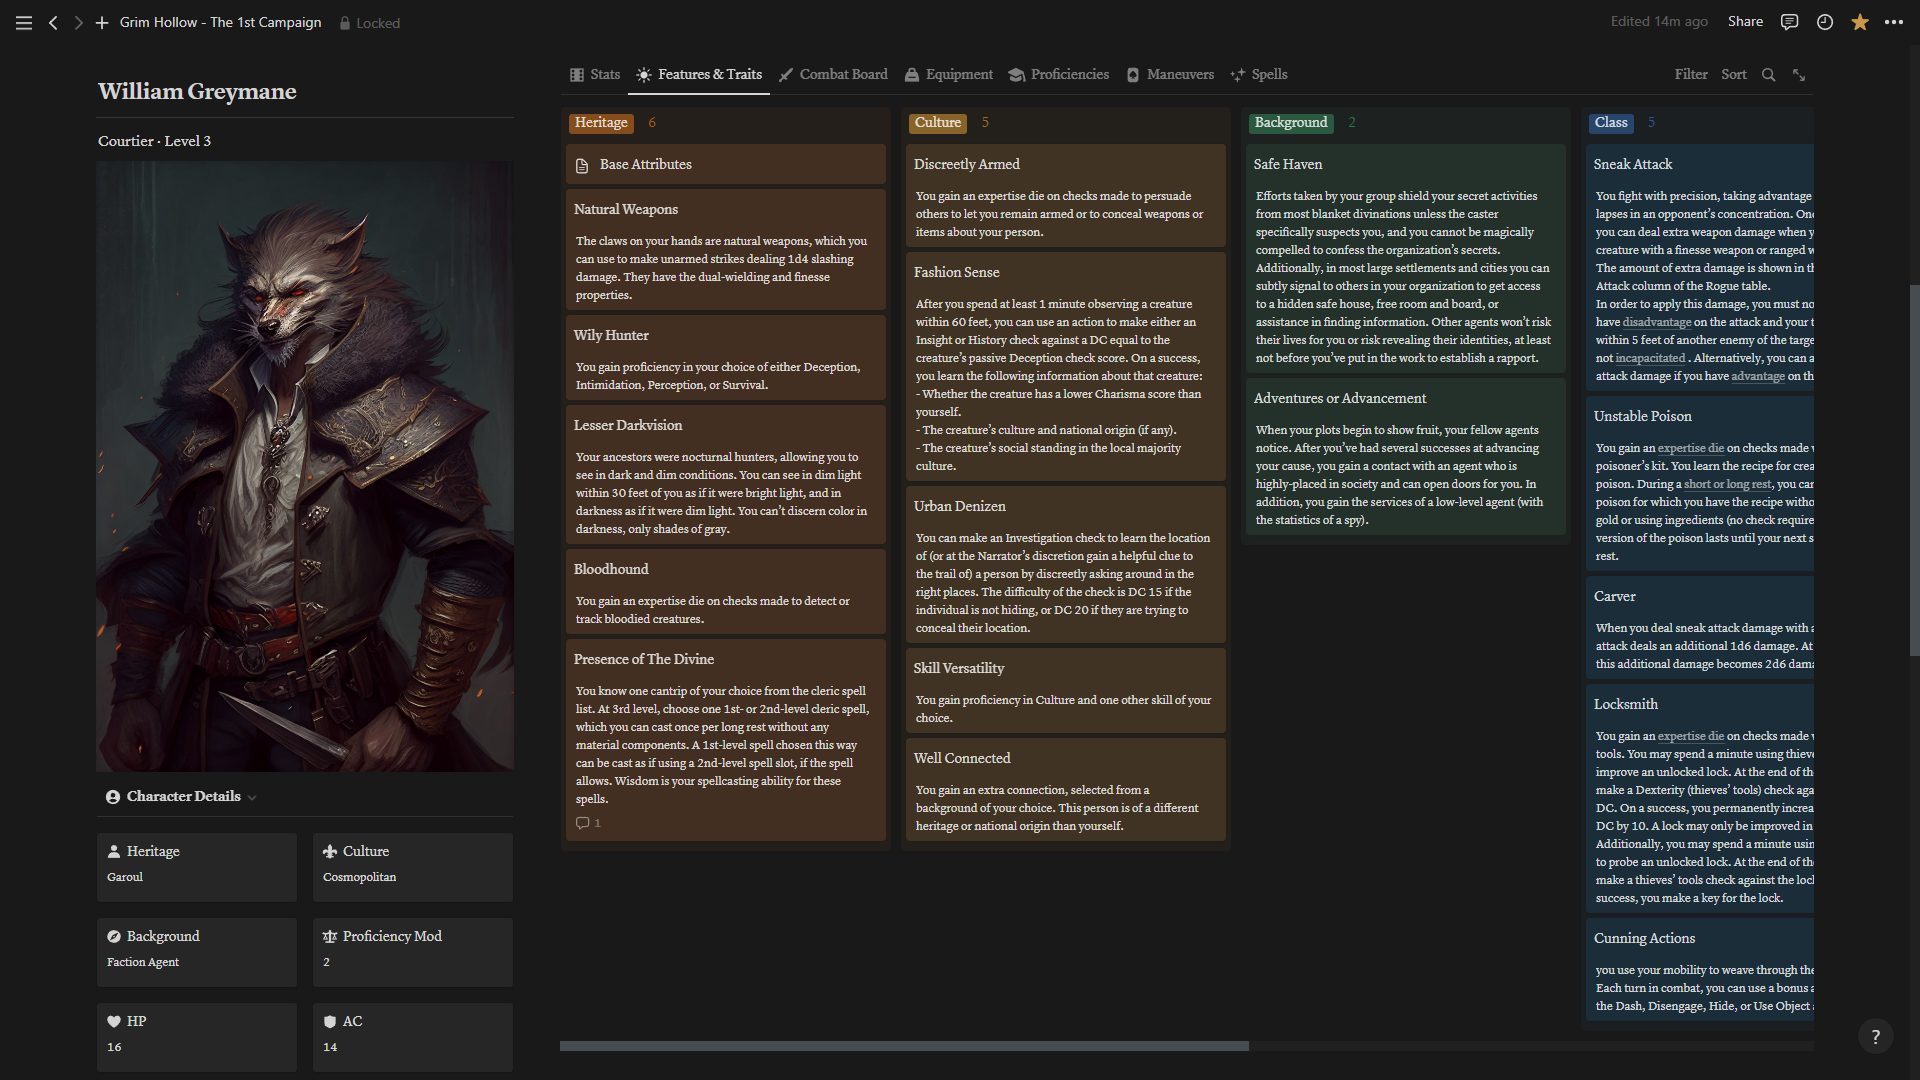The image size is (1920, 1080).
Task: Toggle the favorite star icon
Action: [1859, 22]
